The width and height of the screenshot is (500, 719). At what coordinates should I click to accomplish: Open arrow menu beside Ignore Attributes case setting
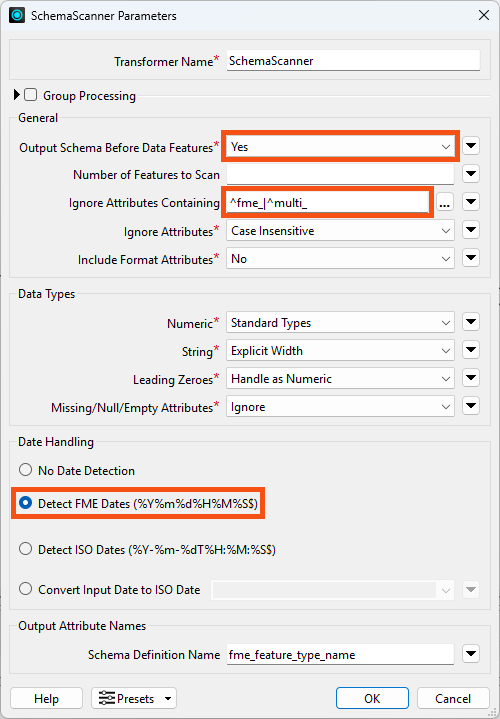pyautogui.click(x=471, y=231)
